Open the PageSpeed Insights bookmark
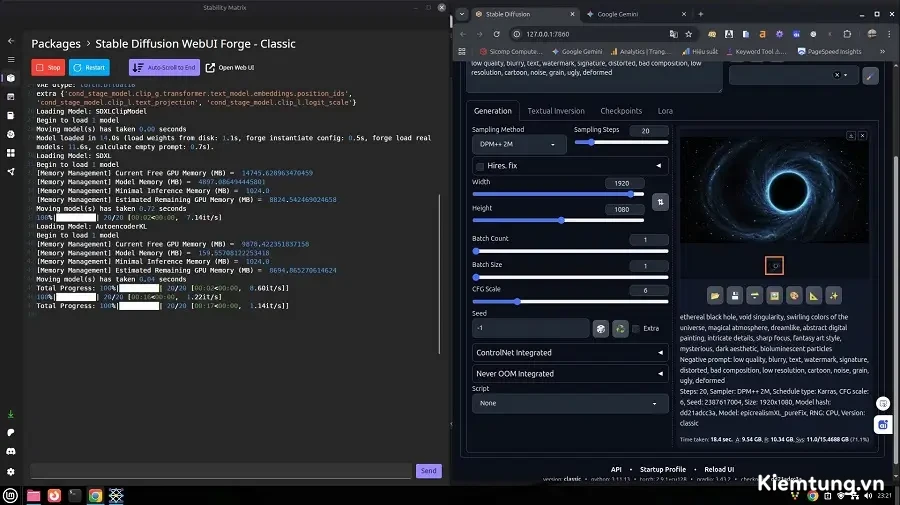This screenshot has height=505, width=900. click(x=829, y=52)
